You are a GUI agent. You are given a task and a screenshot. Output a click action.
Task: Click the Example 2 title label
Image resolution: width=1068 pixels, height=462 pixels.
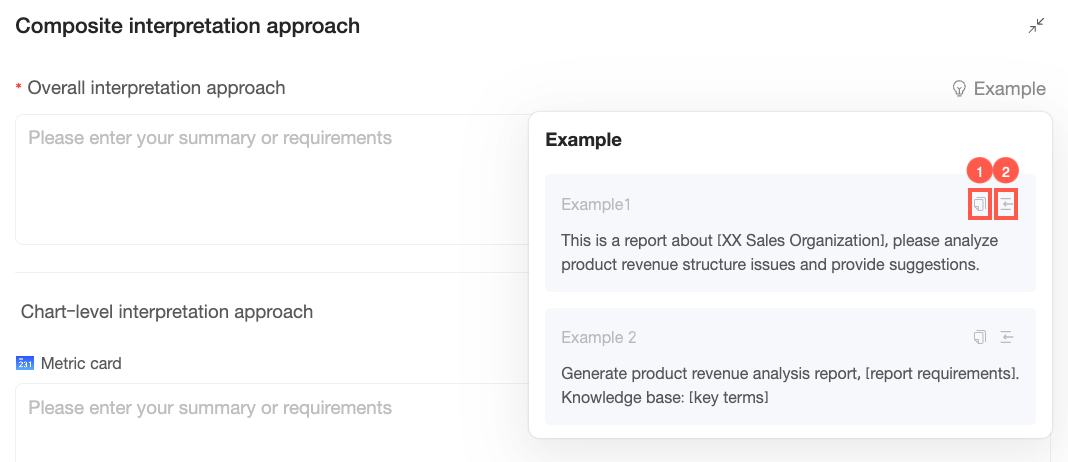(598, 338)
